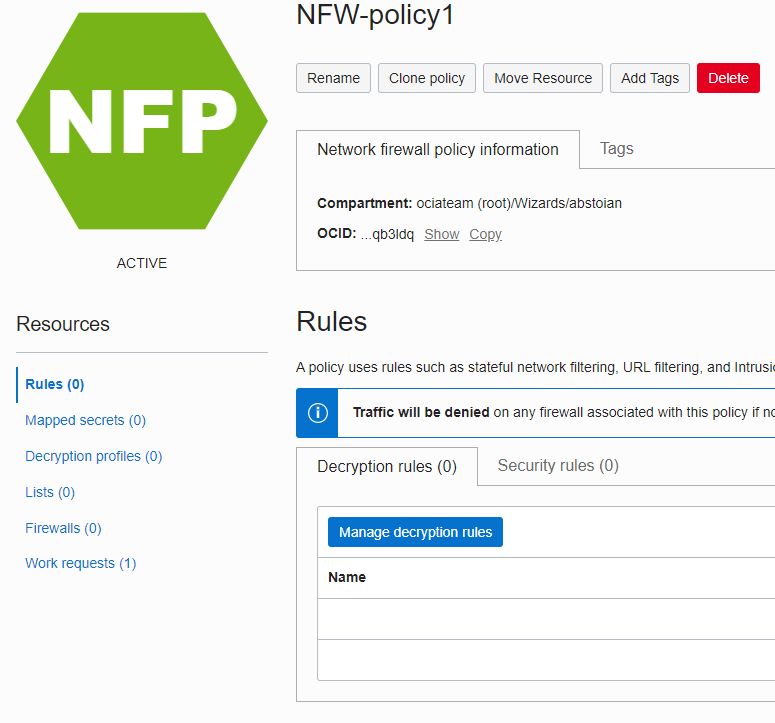Image resolution: width=775 pixels, height=723 pixels.
Task: Delete the network firewall policy
Action: pyautogui.click(x=728, y=78)
